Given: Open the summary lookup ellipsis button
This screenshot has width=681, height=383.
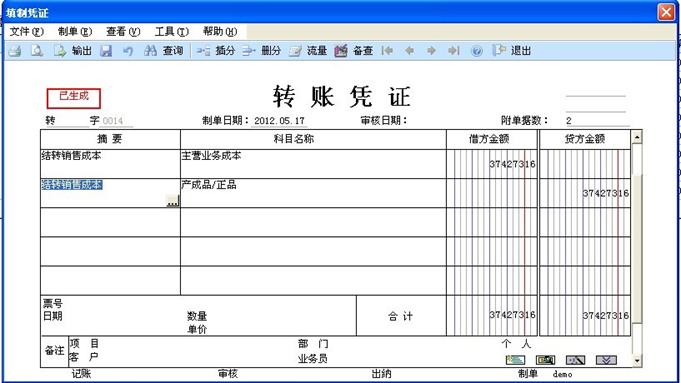Looking at the screenshot, I should point(173,201).
